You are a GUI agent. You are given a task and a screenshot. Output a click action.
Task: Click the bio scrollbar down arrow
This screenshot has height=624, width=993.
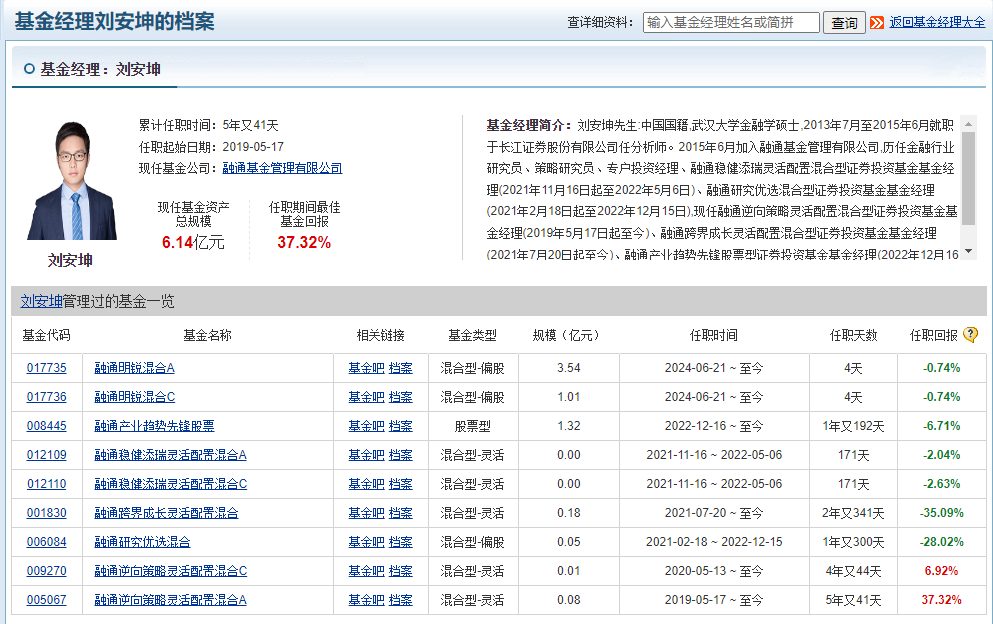[968, 252]
